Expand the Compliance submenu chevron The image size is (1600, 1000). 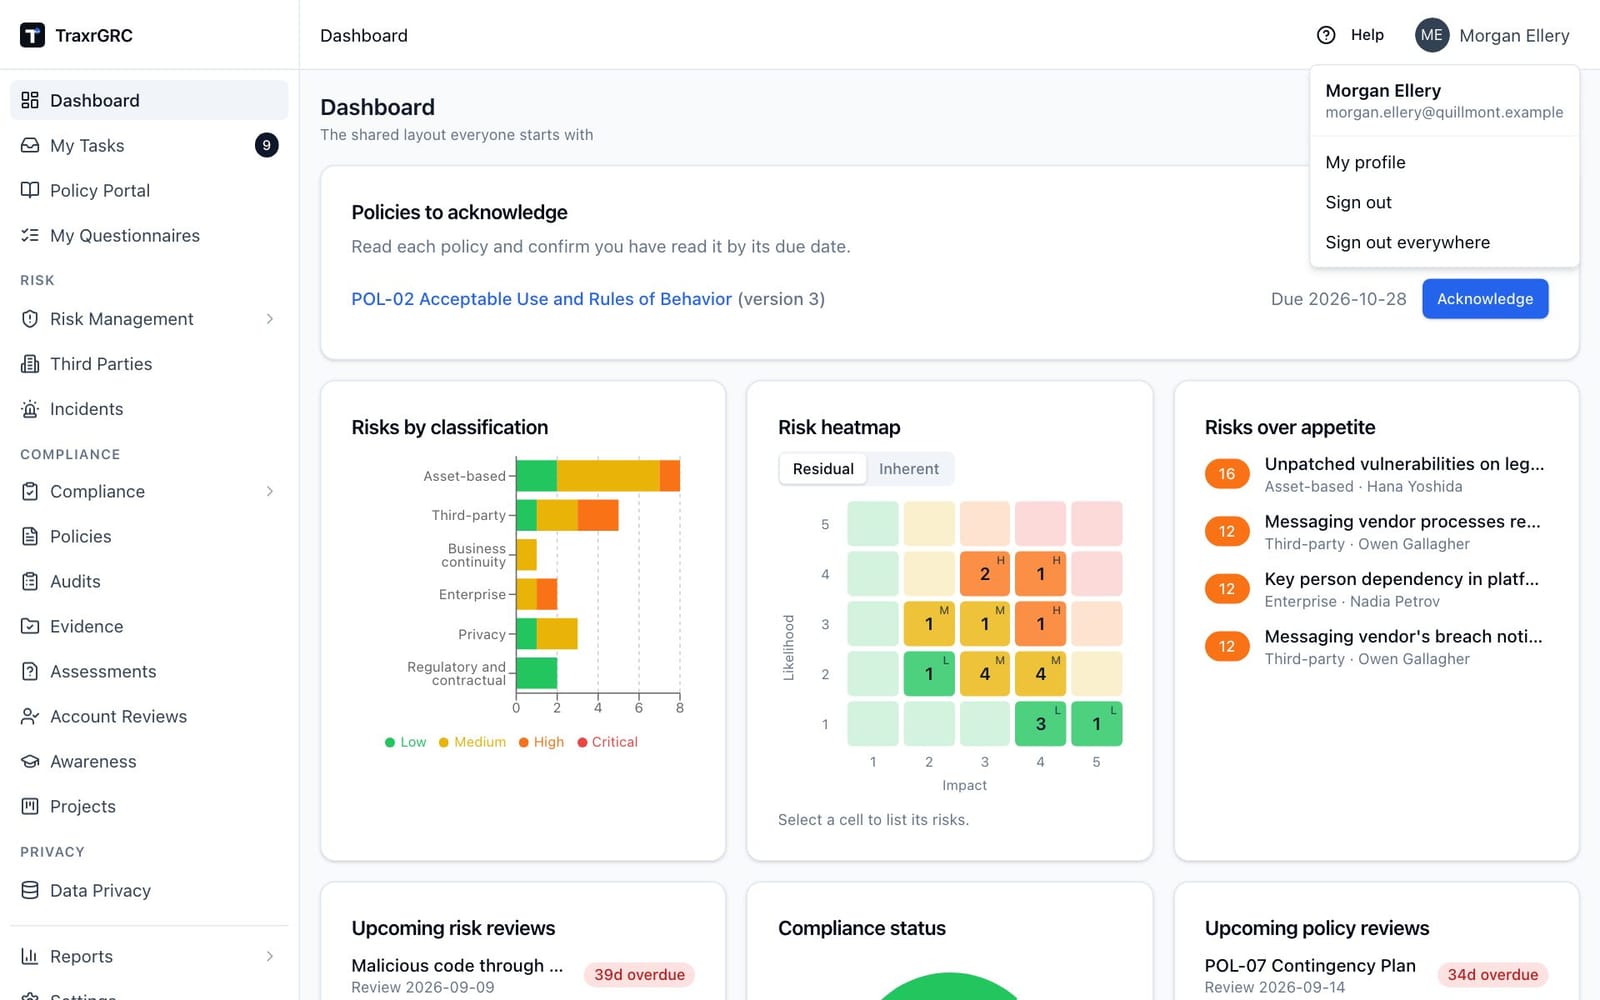[x=270, y=491]
